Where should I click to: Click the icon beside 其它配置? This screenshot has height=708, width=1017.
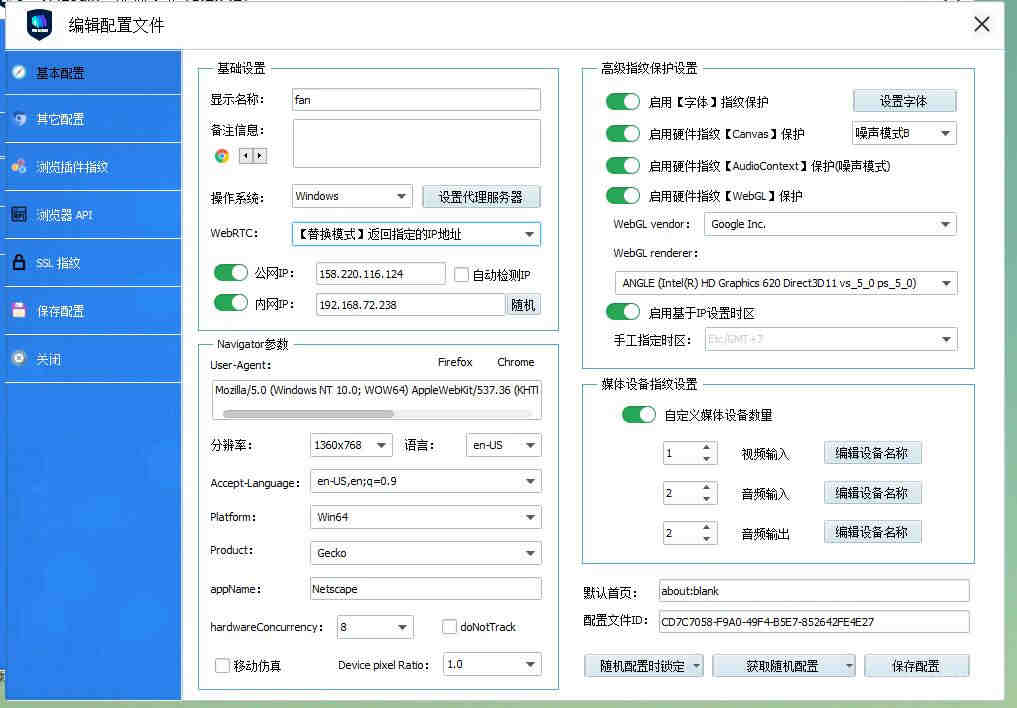pos(19,119)
